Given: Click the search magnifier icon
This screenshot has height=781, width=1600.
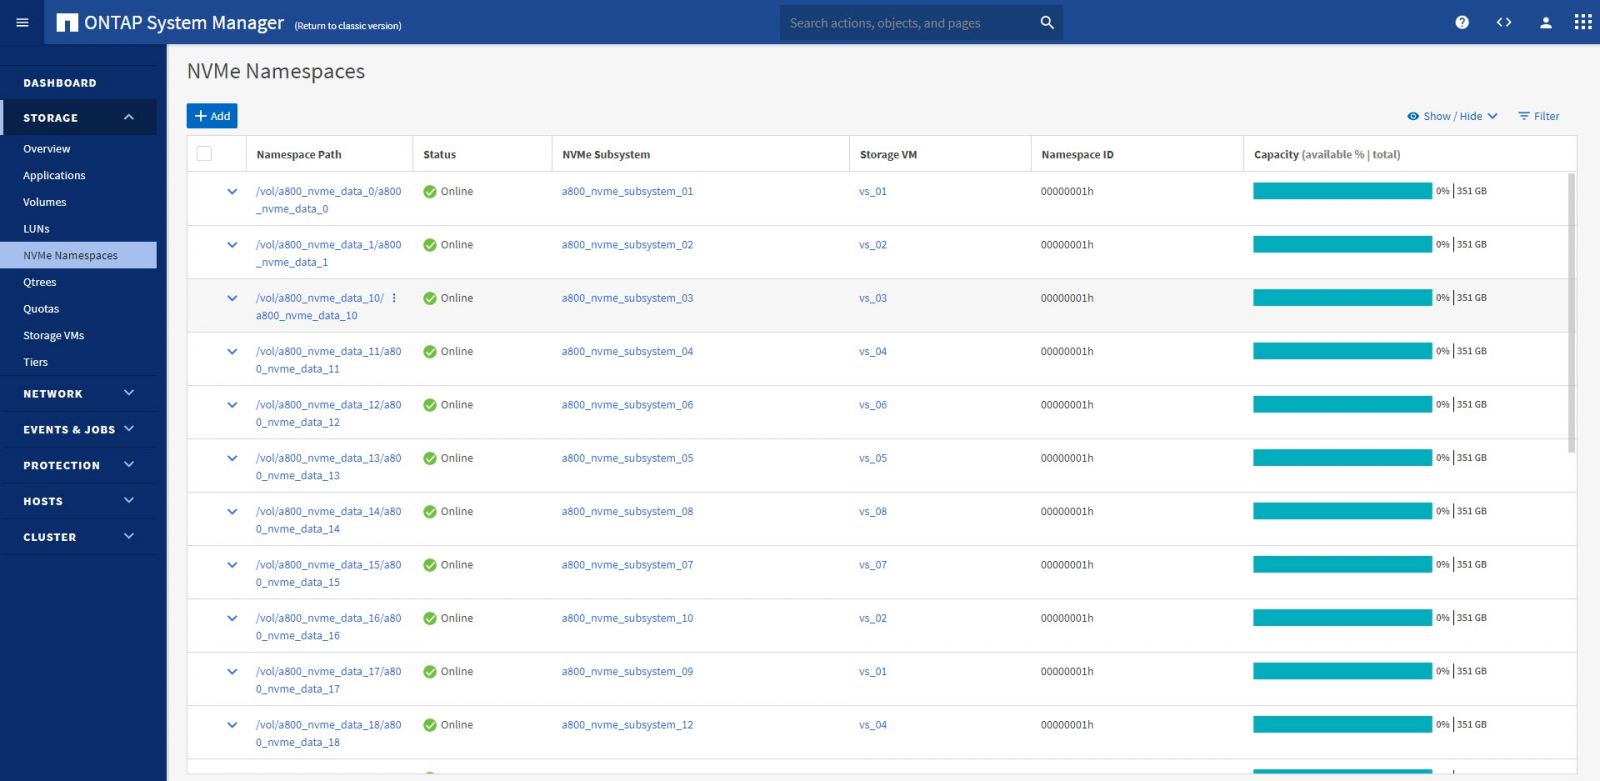Looking at the screenshot, I should tap(1046, 22).
